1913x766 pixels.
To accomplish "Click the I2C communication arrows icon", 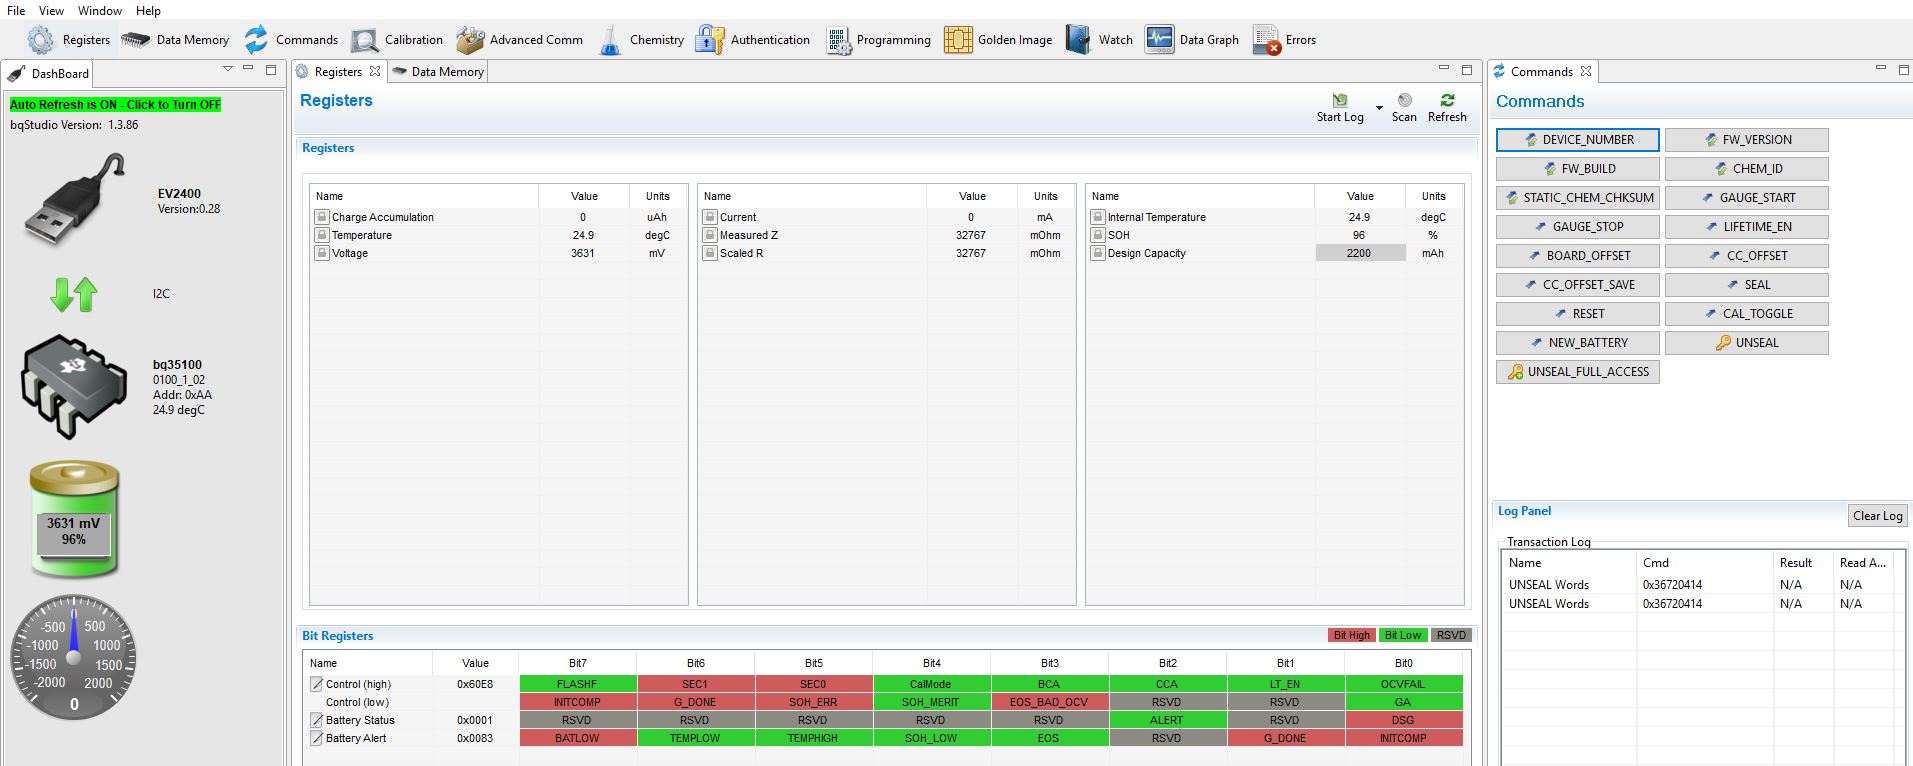I will 74,294.
